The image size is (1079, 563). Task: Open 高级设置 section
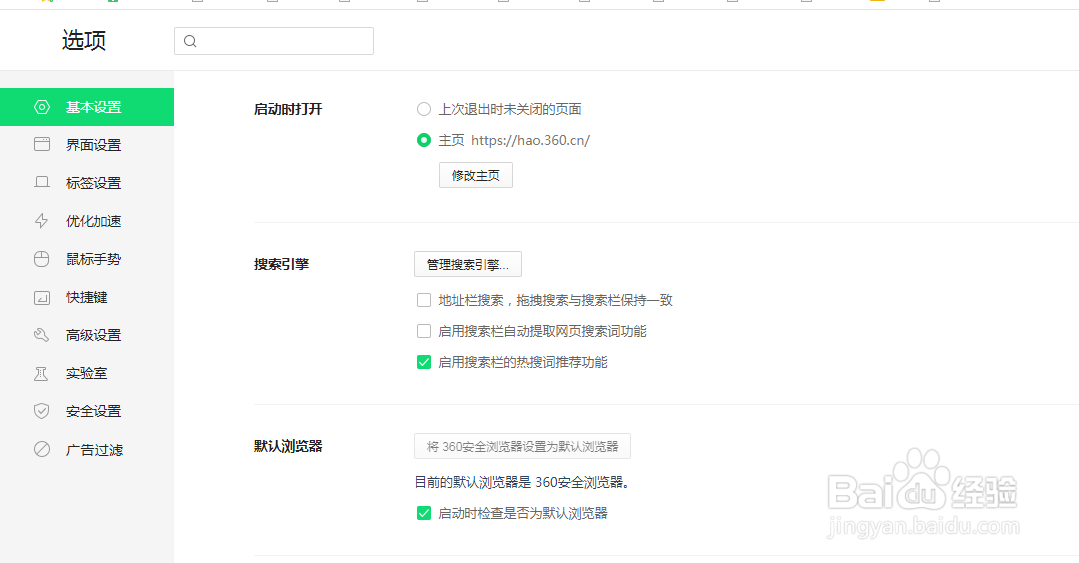click(87, 335)
